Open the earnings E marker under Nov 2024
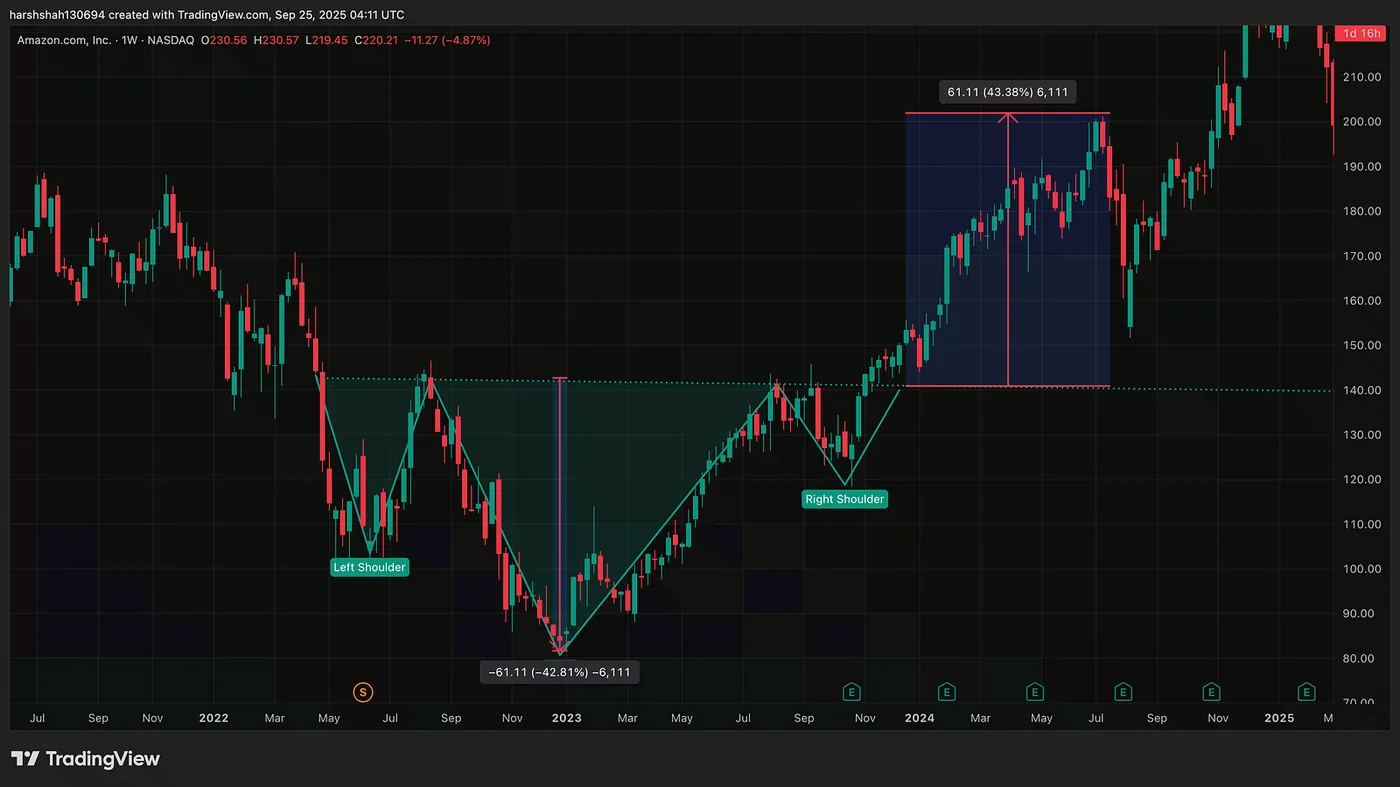 click(1211, 691)
